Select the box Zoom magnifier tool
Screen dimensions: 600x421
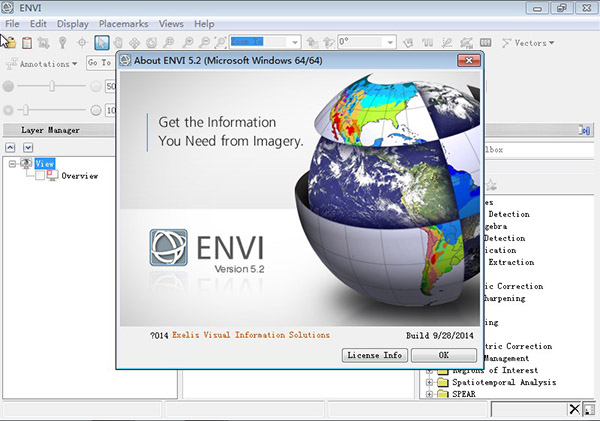tap(168, 42)
